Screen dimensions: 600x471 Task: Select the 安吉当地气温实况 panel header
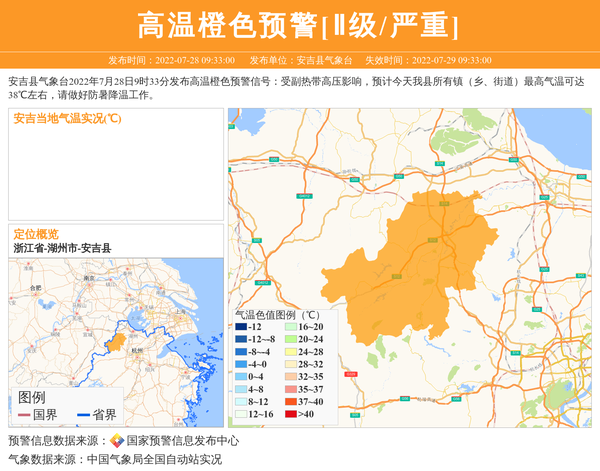point(67,119)
